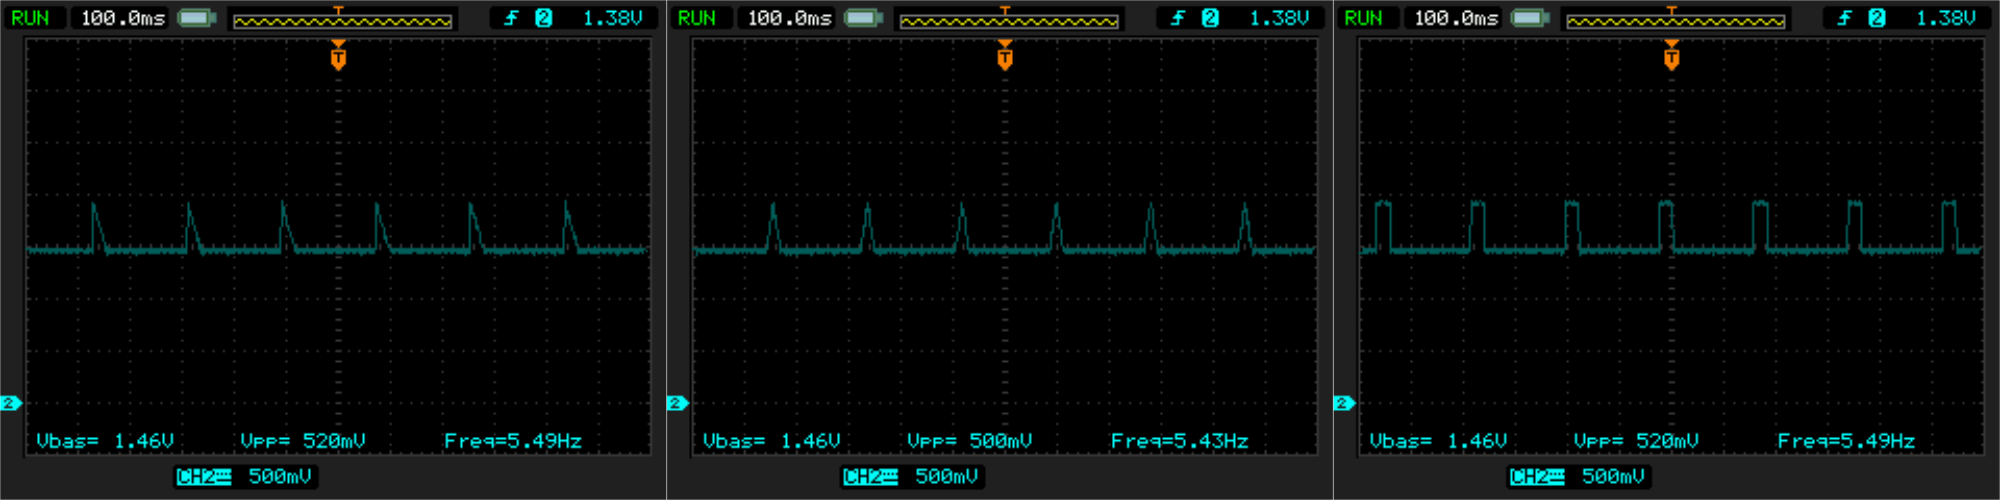This screenshot has width=2000, height=500.
Task: Click the CH2 coupling label on middle screen
Action: click(x=871, y=477)
